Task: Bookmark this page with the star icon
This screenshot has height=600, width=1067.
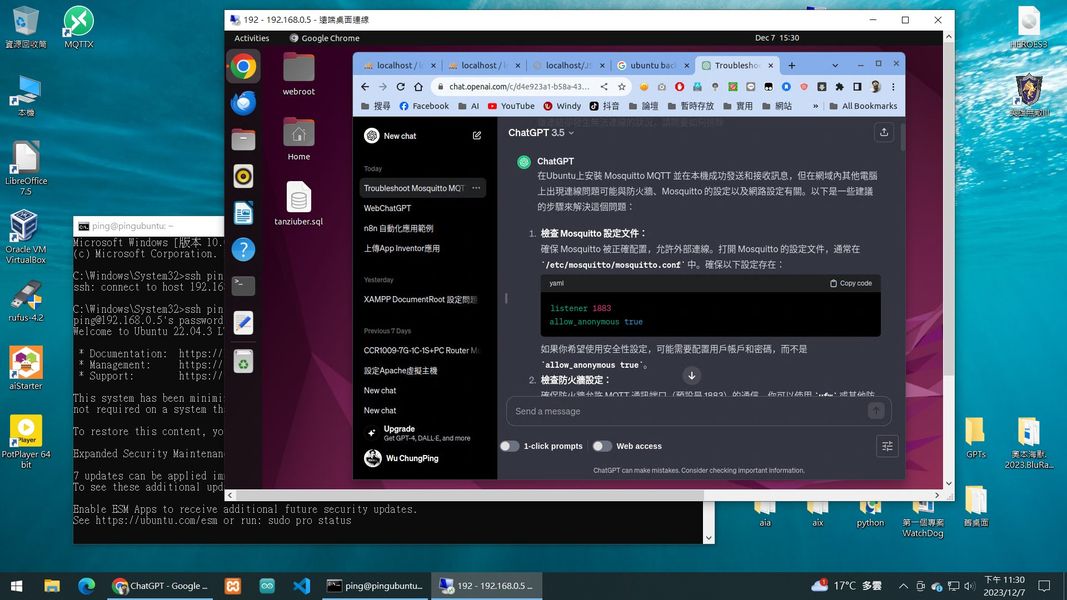Action: point(622,87)
